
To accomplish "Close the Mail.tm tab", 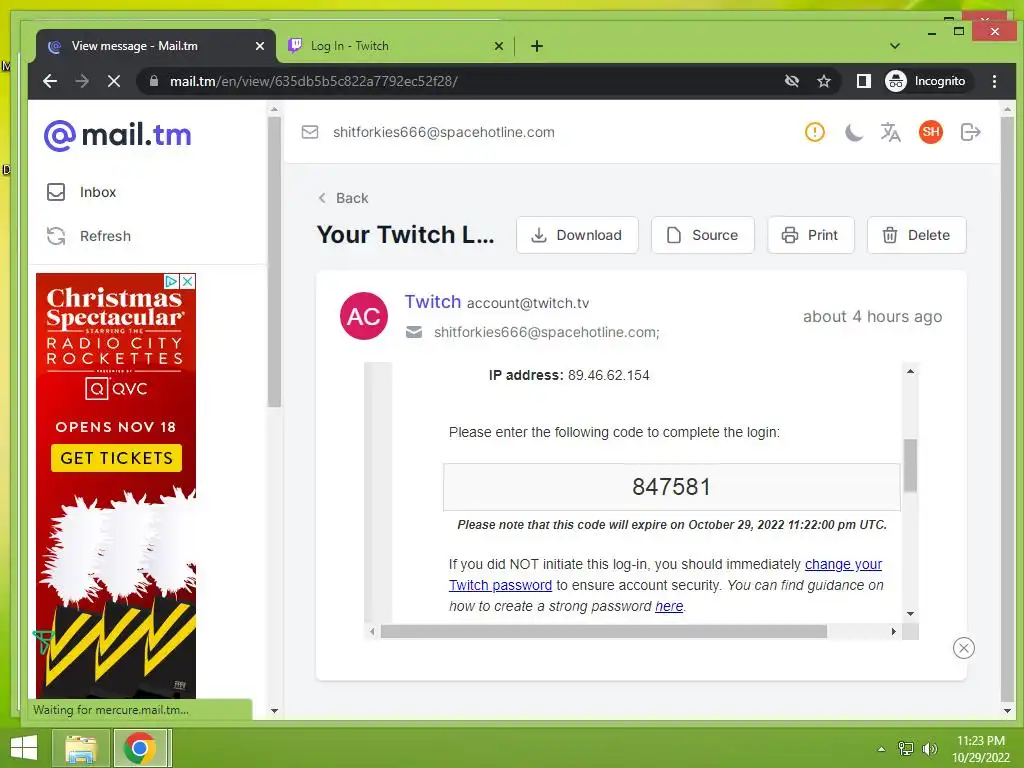I will (260, 46).
